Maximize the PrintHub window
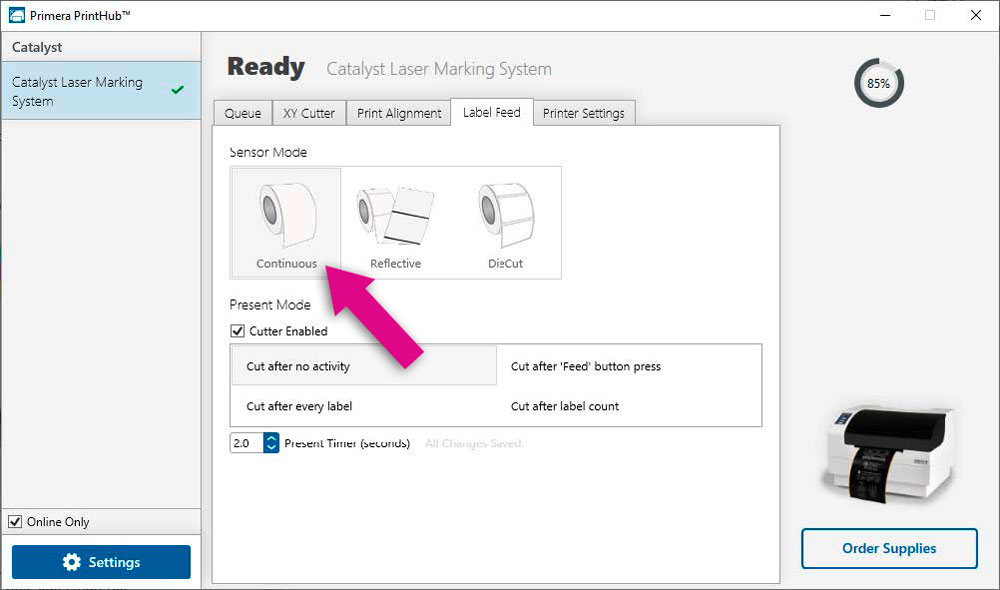 [x=930, y=15]
